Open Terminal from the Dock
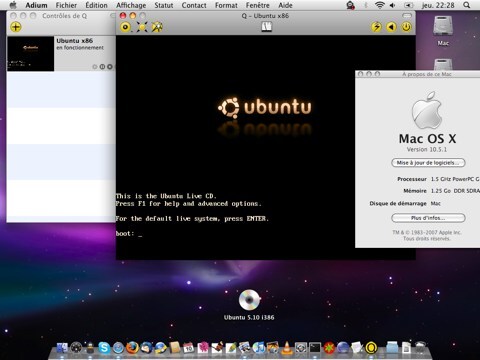The height and width of the screenshot is (360, 480). tap(315, 348)
